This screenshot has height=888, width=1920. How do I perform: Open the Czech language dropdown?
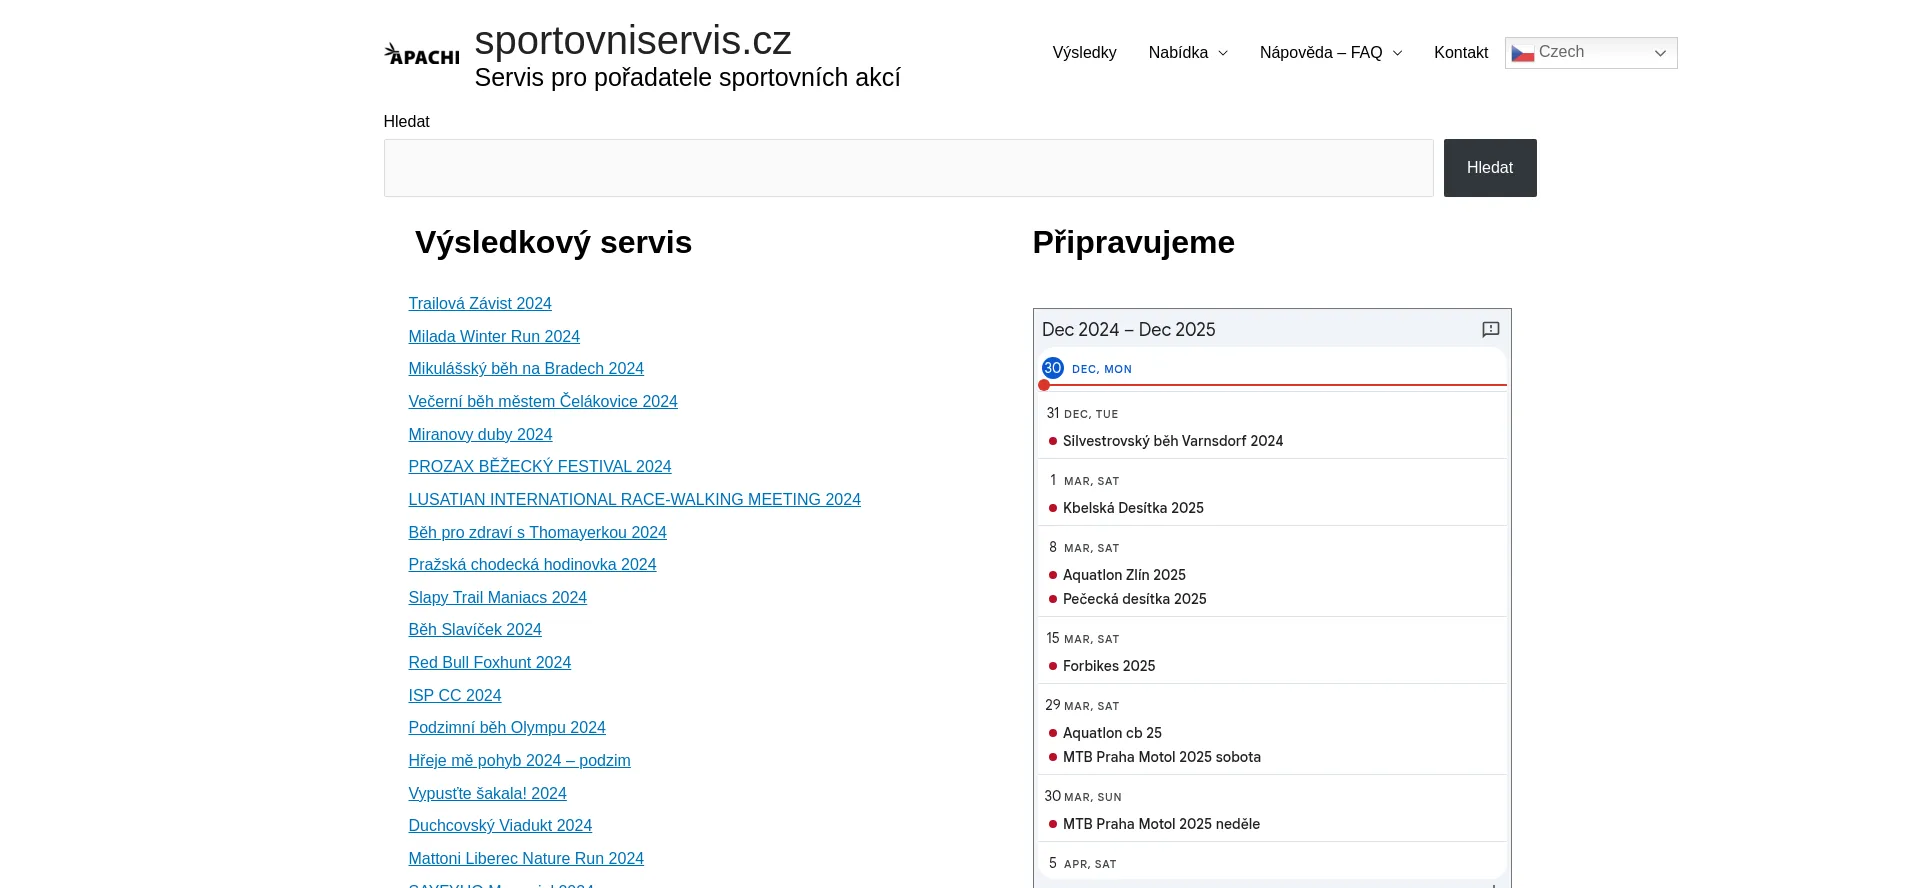click(x=1591, y=53)
